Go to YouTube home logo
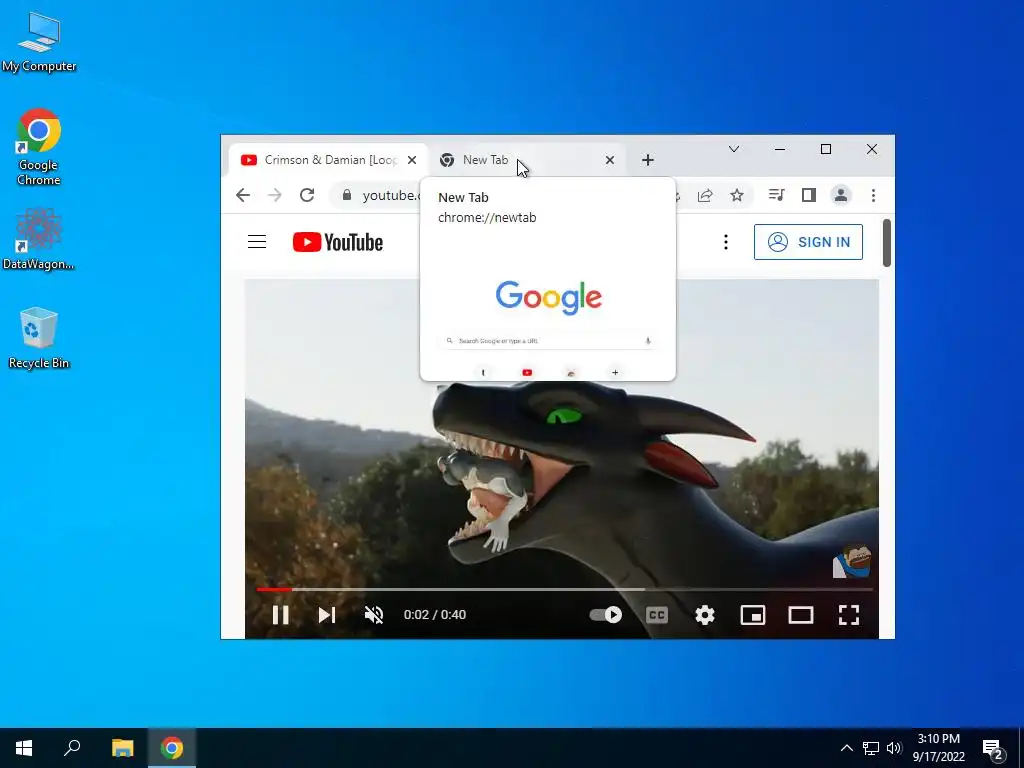 tap(338, 242)
